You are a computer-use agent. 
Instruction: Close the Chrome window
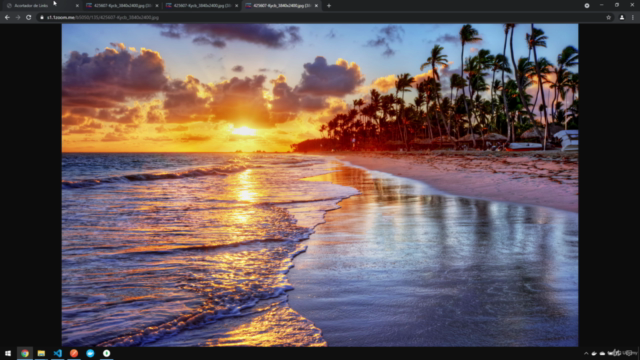[632, 5]
